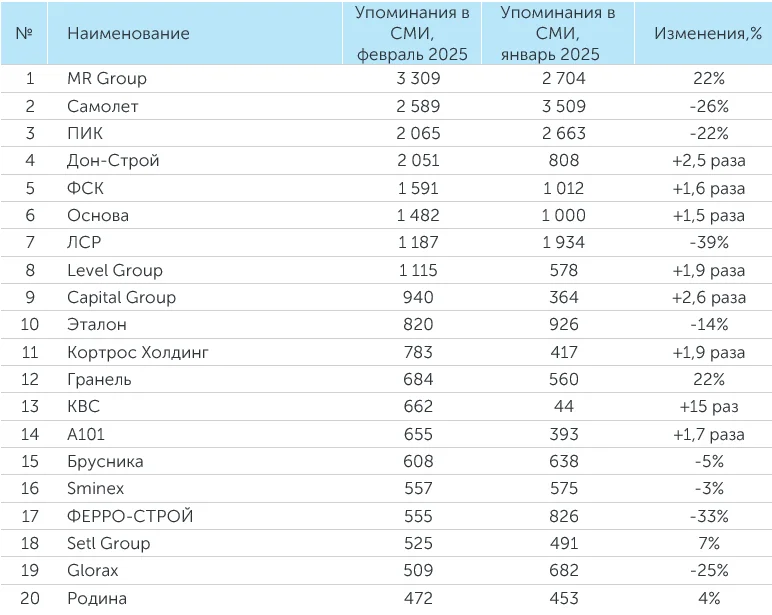Click February value 3 309

412,78
